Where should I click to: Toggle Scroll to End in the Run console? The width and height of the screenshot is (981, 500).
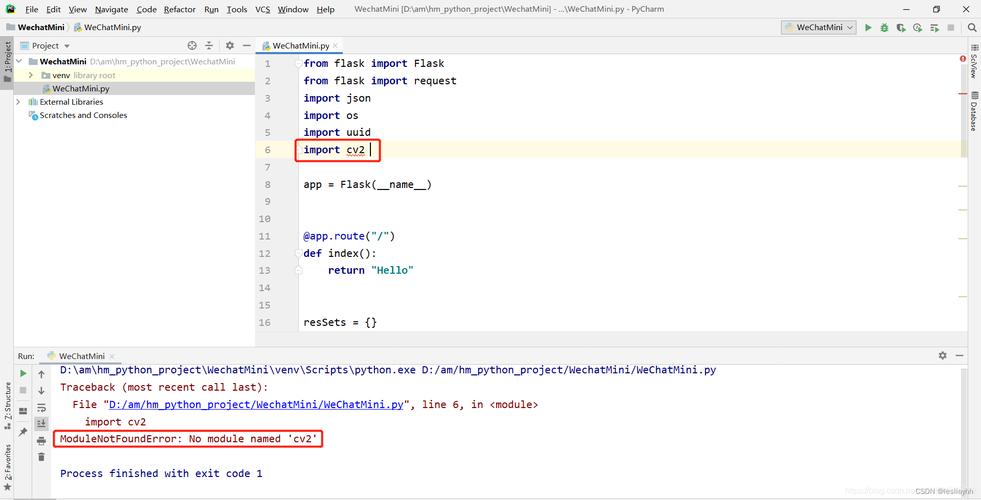tap(41, 424)
